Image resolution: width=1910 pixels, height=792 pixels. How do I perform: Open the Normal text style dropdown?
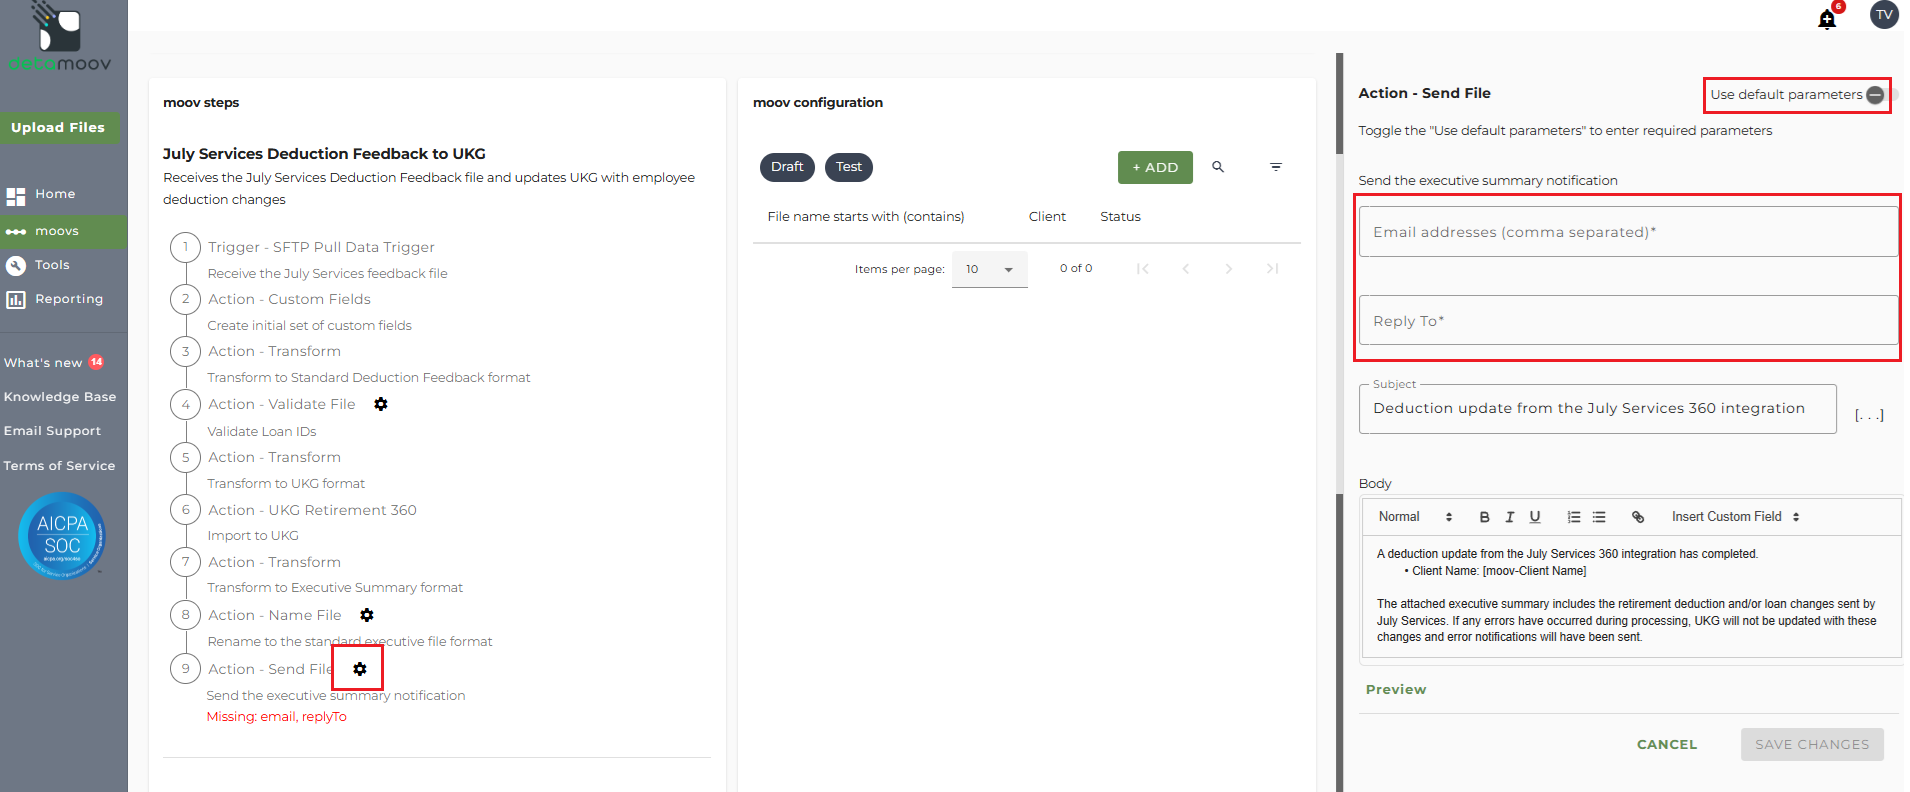(x=1415, y=517)
